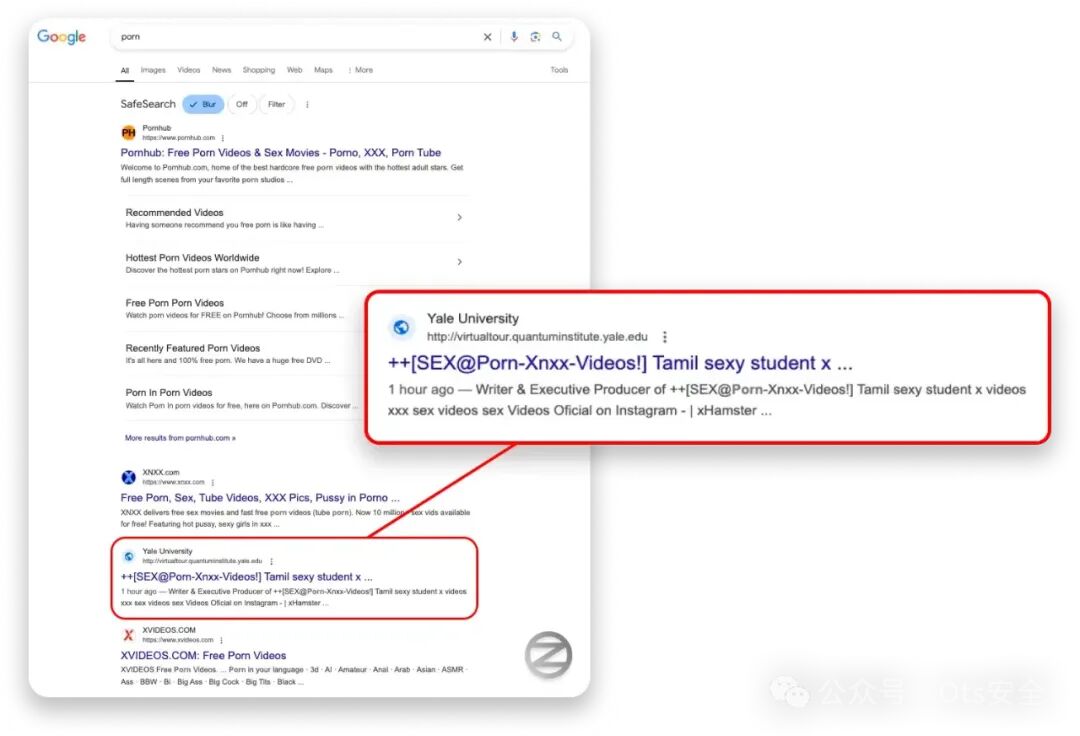The image size is (1080, 736).
Task: Select the Filter SafeSearch option
Action: click(276, 105)
